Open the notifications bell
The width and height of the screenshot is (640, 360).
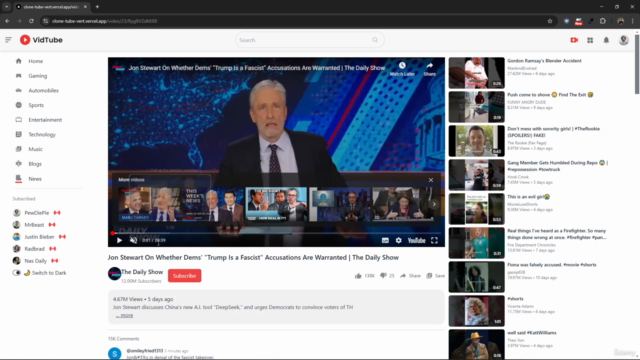click(606, 40)
